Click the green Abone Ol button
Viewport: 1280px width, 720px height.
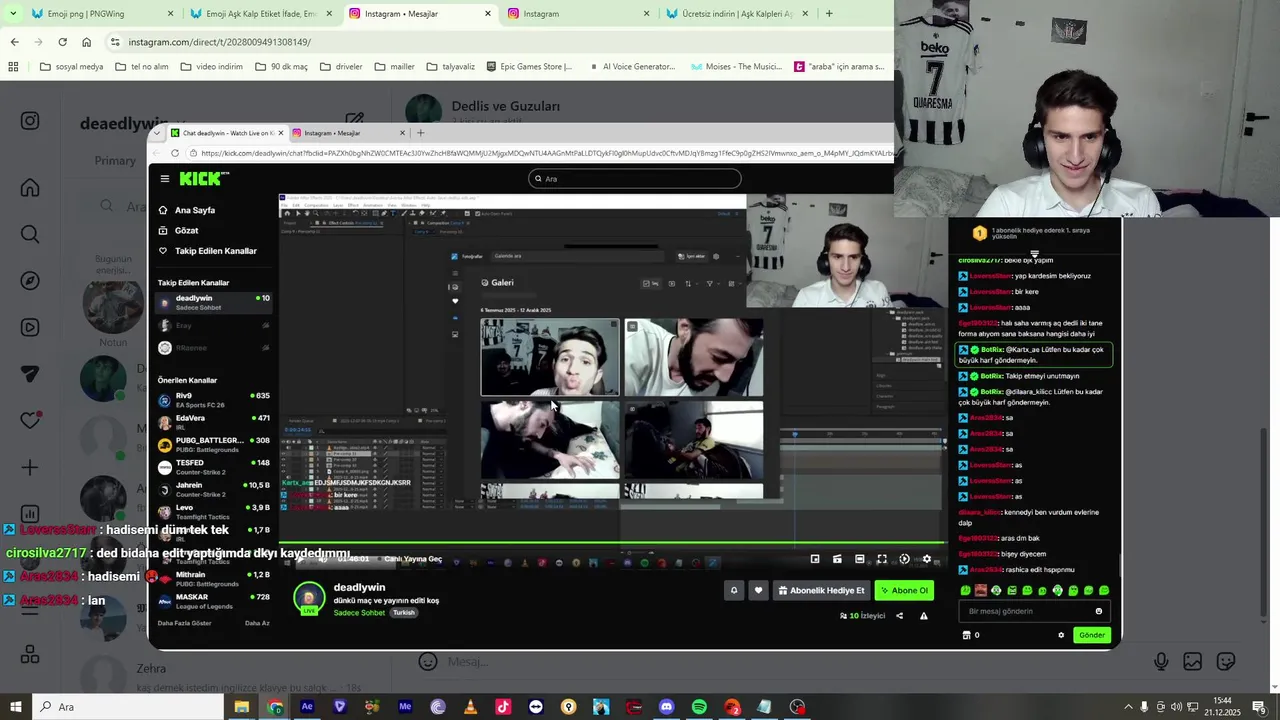(904, 590)
